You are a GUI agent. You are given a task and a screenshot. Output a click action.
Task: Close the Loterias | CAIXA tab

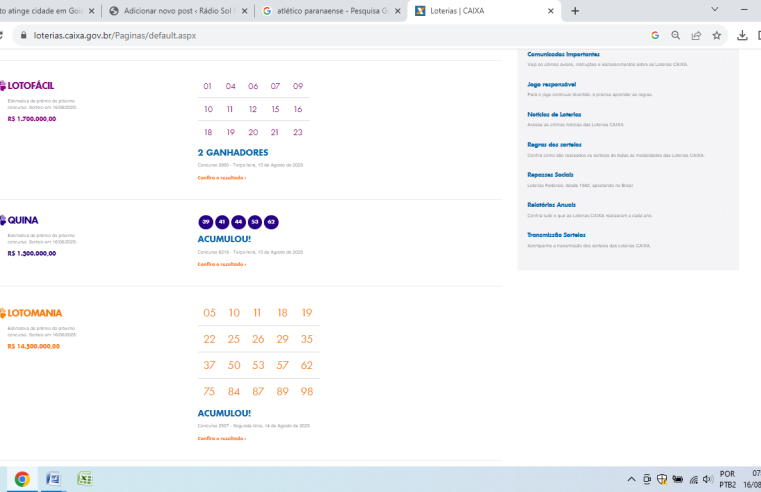coord(551,11)
